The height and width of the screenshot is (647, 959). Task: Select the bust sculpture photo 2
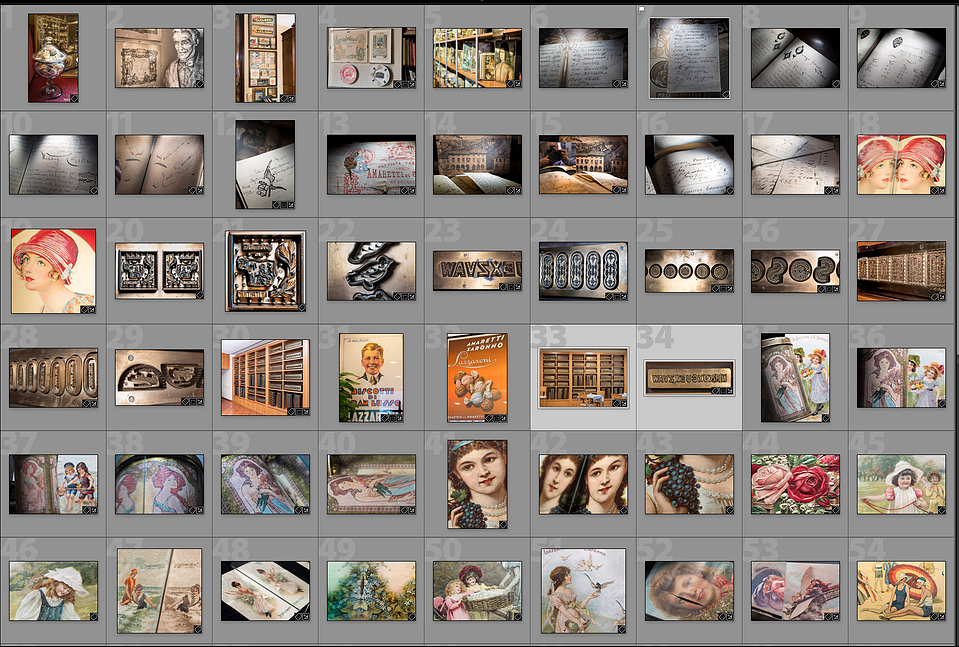pos(160,57)
